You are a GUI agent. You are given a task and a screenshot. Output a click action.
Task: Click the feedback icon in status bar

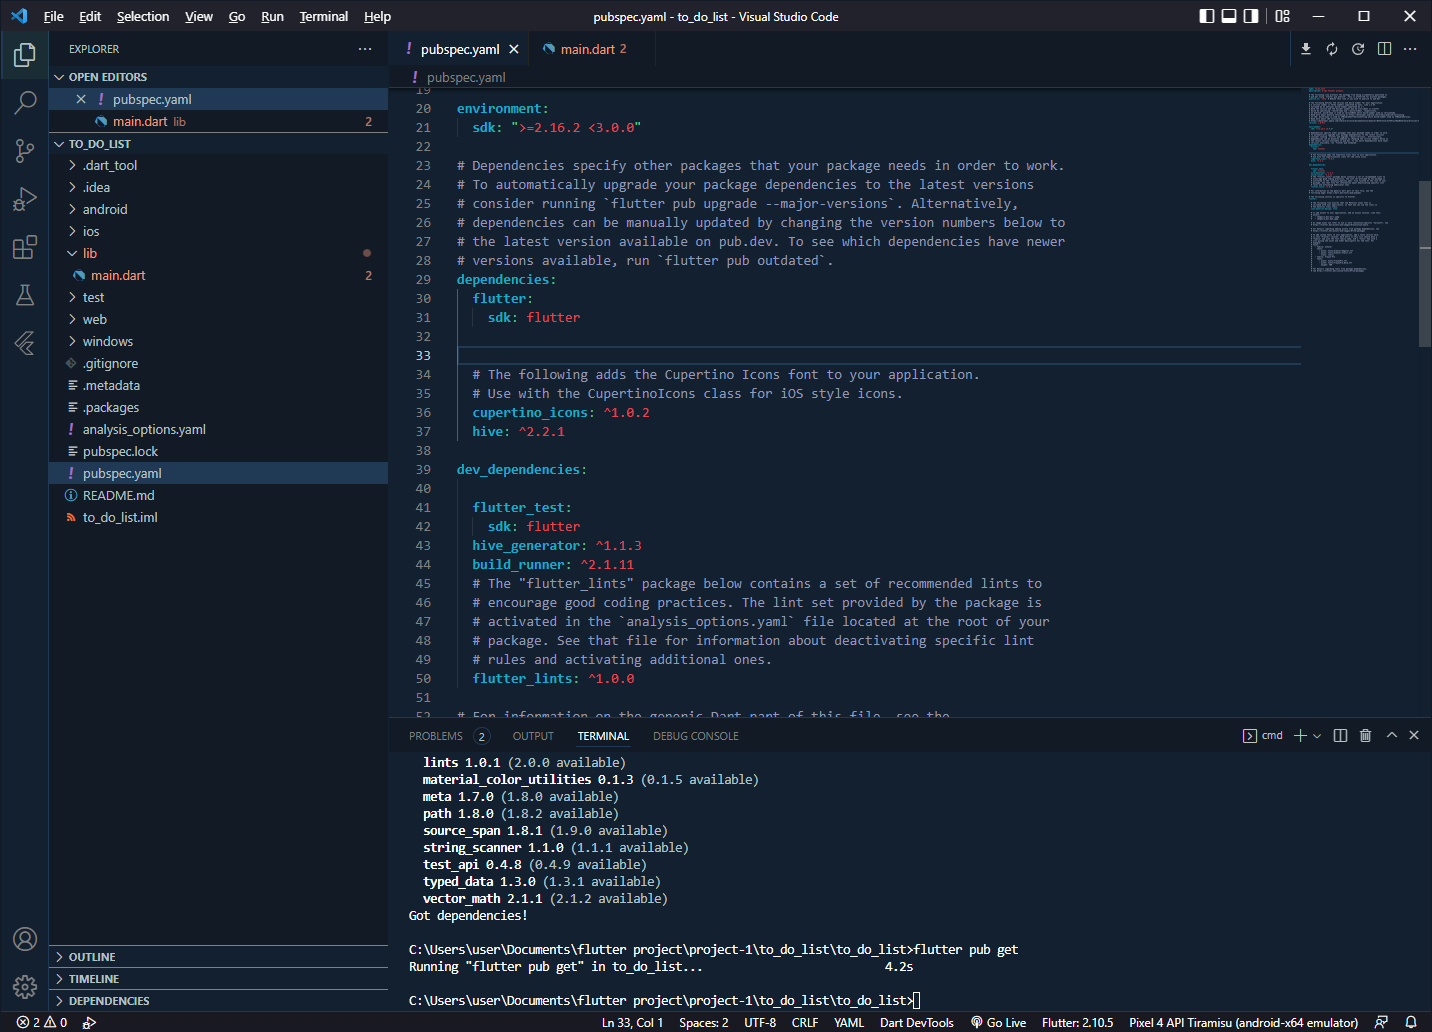point(1381,1022)
